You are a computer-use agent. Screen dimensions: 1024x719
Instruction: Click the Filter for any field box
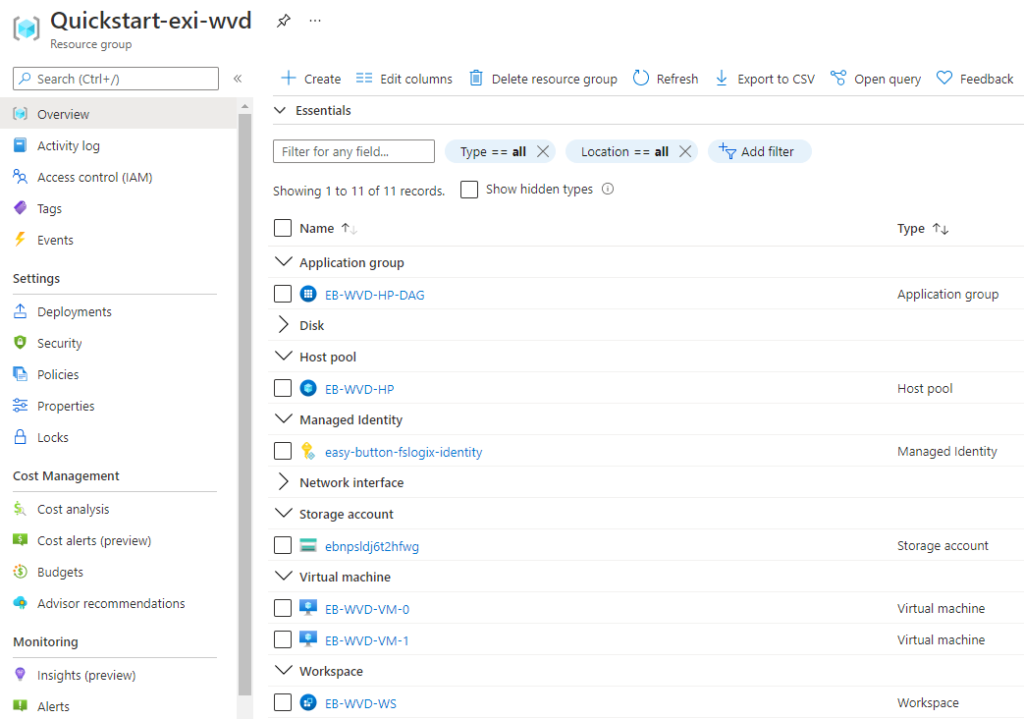(x=354, y=152)
